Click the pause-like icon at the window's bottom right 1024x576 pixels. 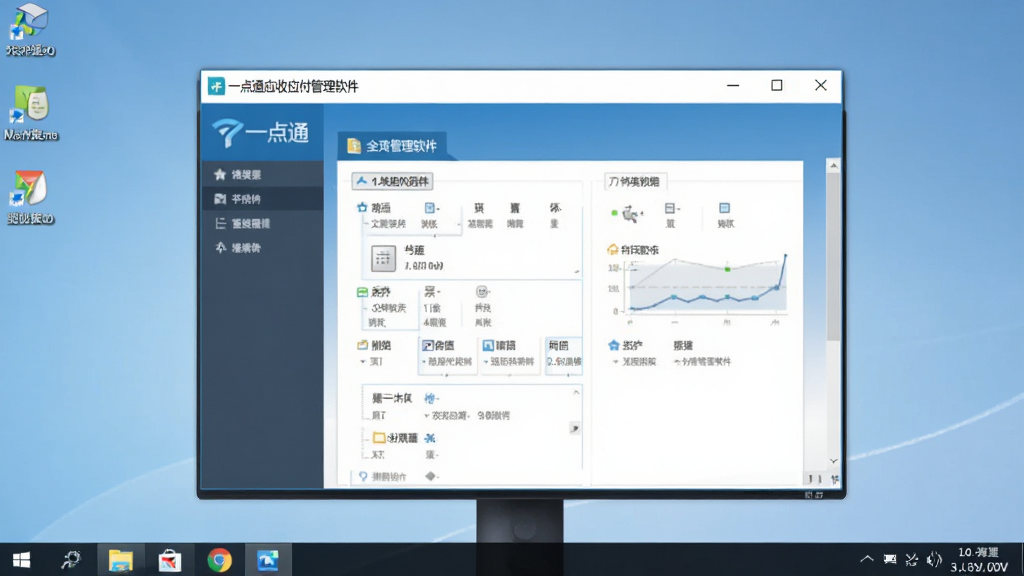coord(814,479)
